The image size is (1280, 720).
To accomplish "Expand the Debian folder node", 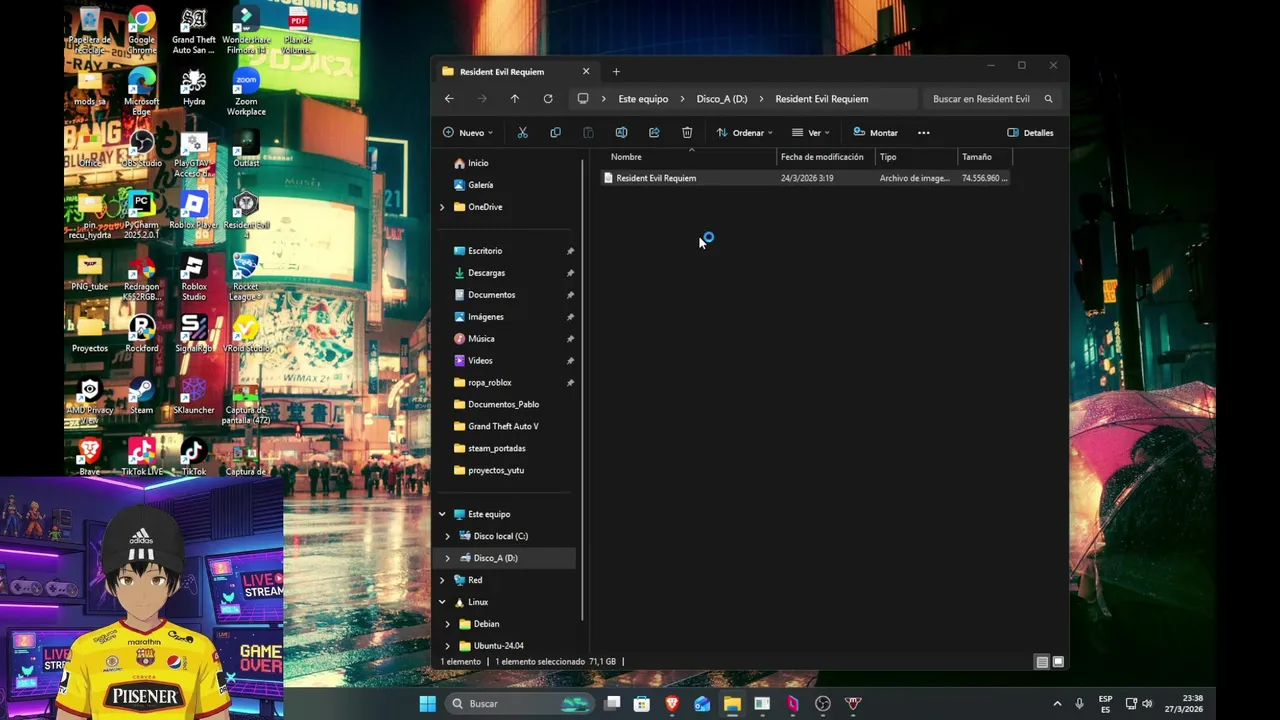I will (x=448, y=624).
